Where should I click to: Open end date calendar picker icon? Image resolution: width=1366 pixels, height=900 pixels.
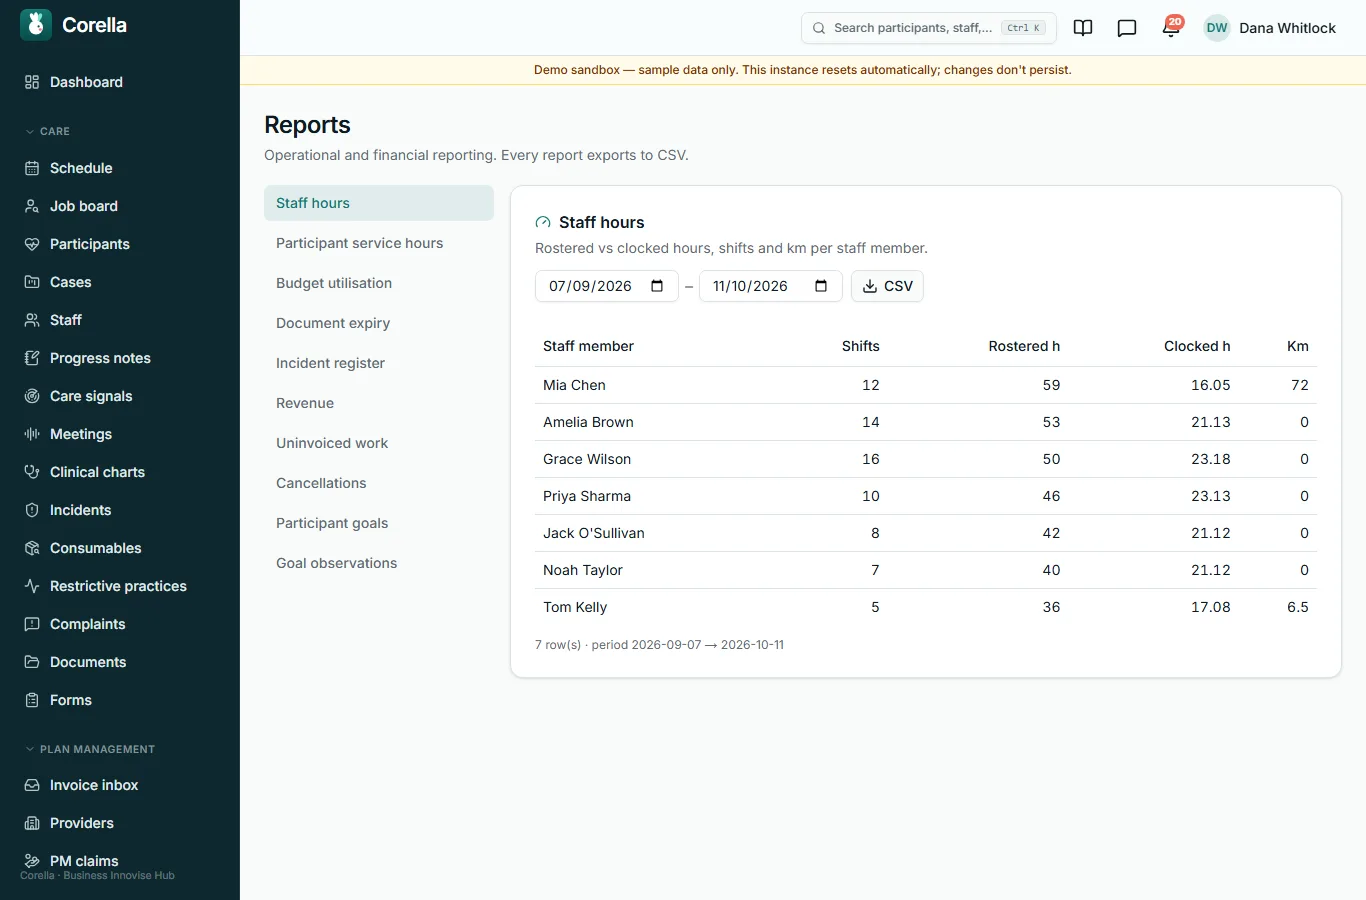[x=821, y=286]
